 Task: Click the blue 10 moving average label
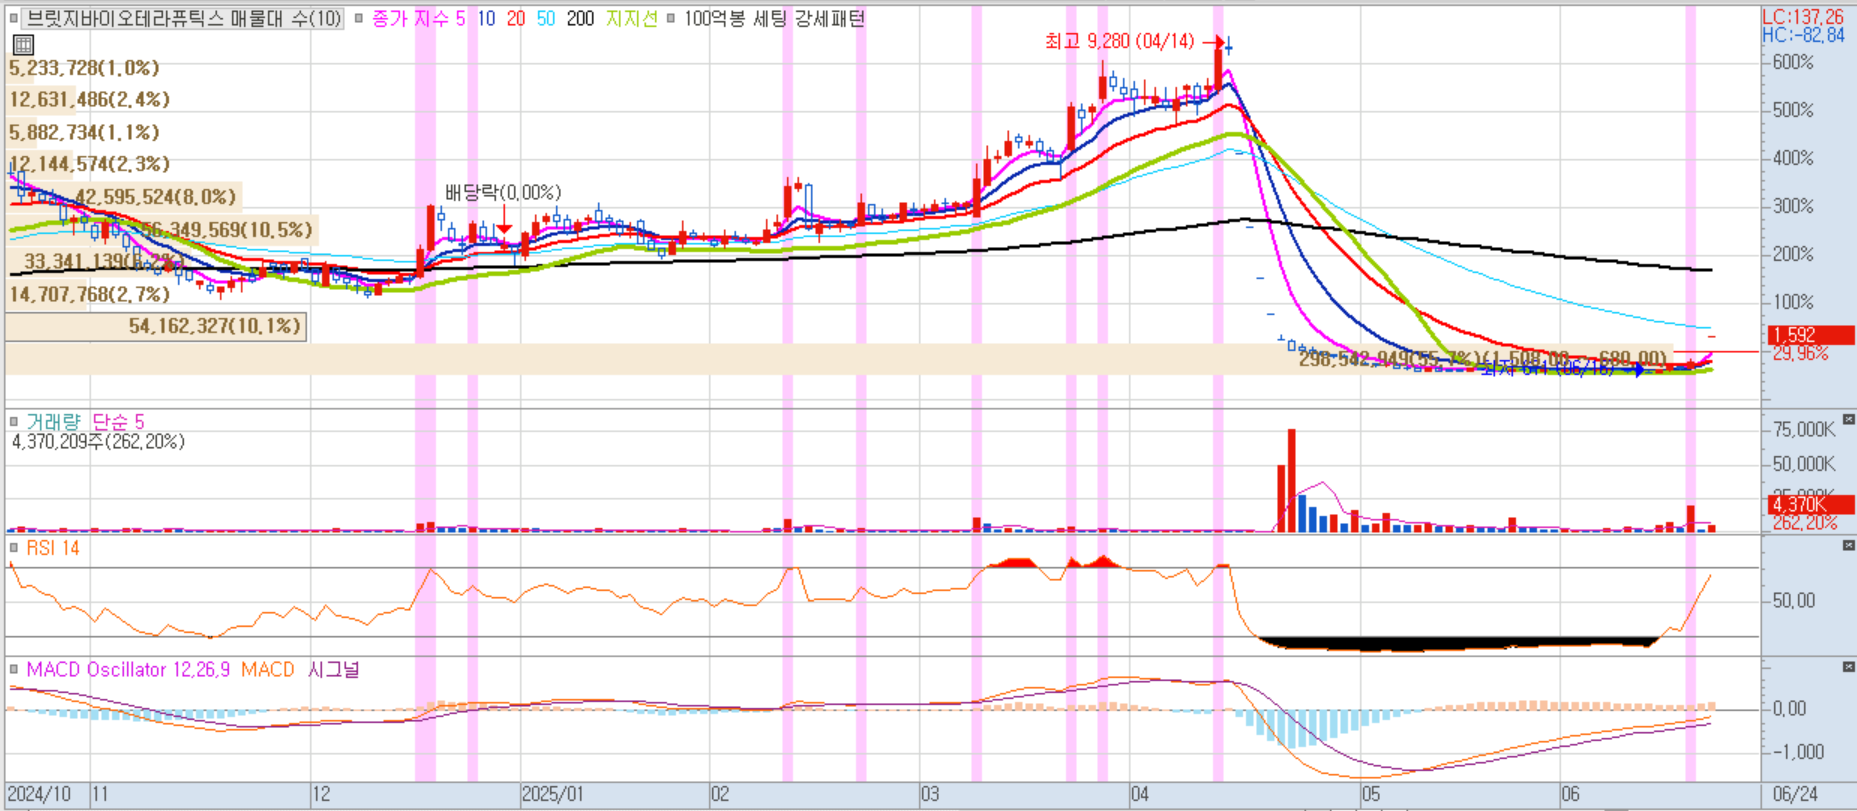(486, 18)
